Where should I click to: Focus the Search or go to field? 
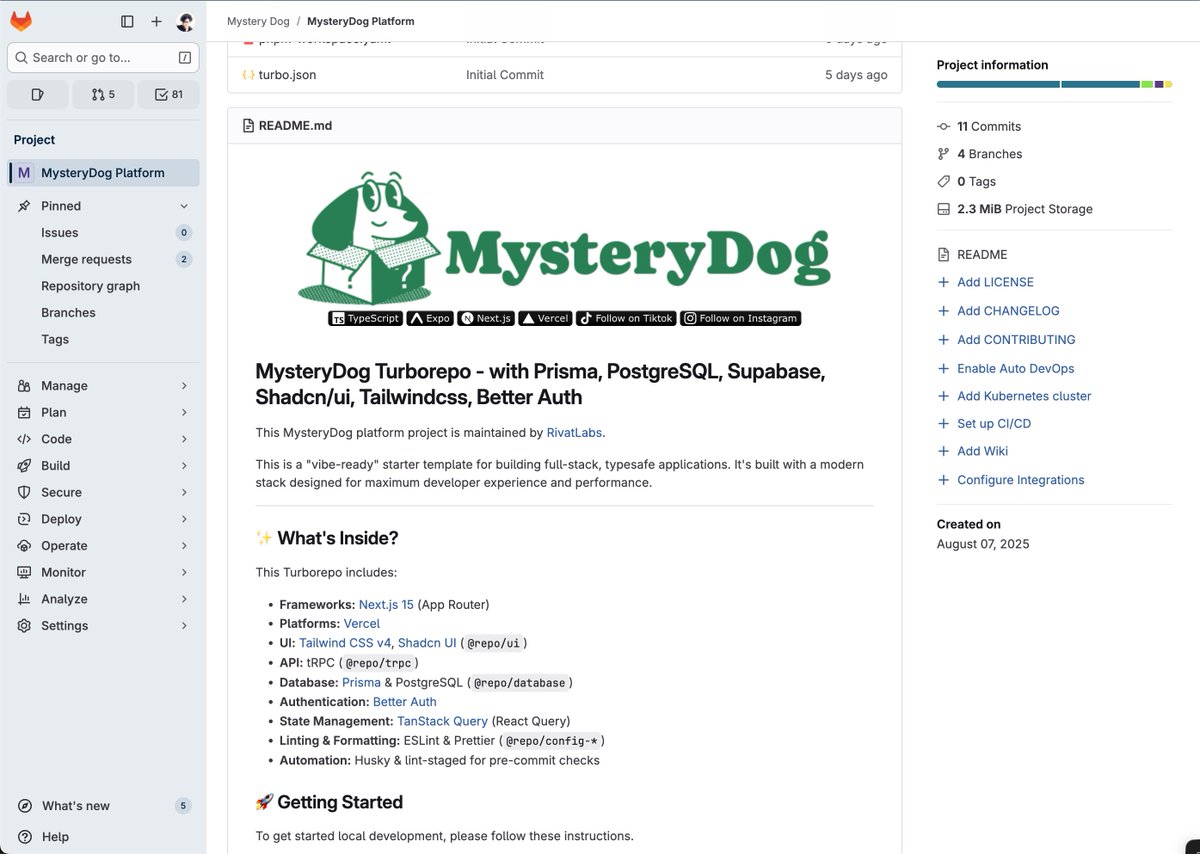tap(103, 58)
